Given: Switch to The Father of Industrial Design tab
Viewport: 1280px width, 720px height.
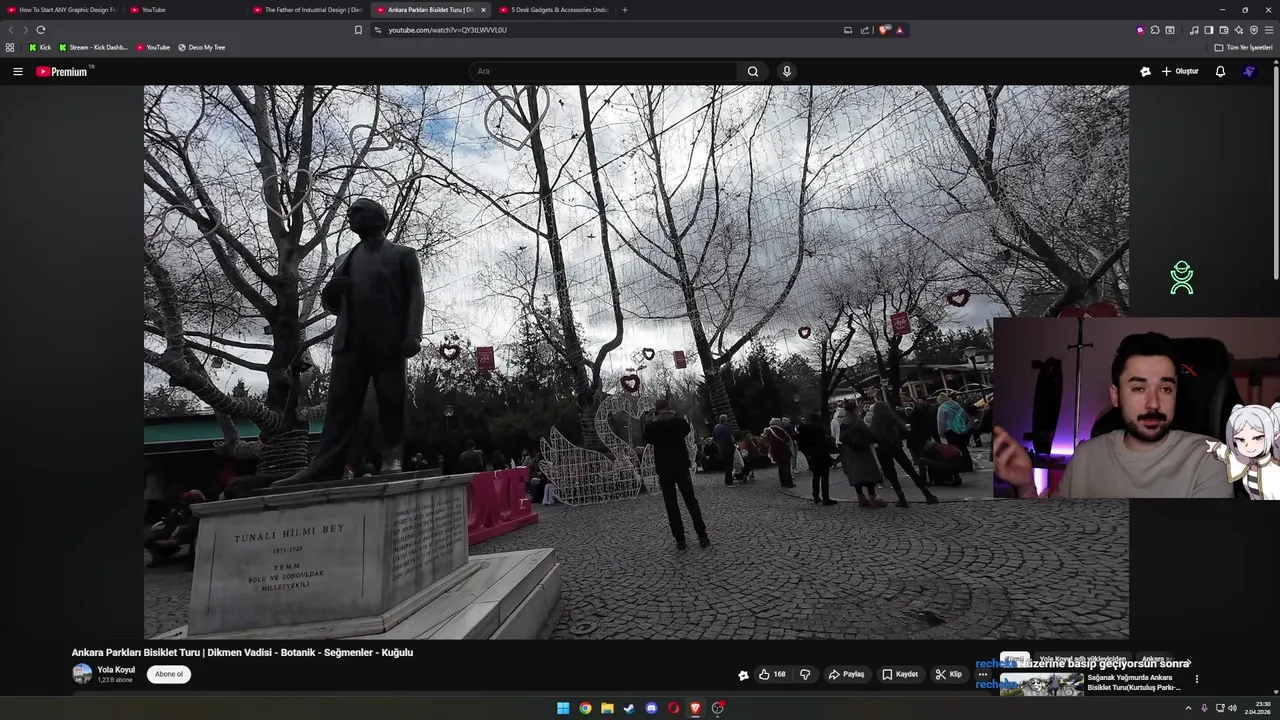Looking at the screenshot, I should [309, 10].
